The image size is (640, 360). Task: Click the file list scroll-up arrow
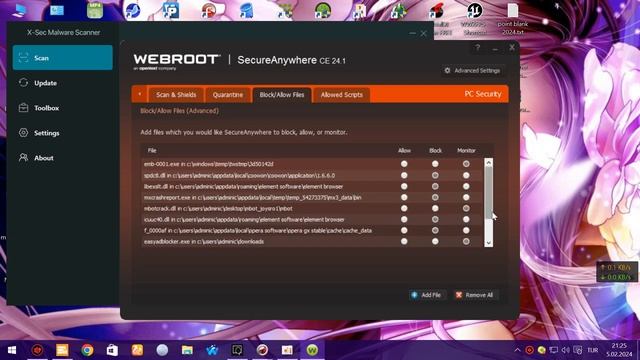(489, 162)
